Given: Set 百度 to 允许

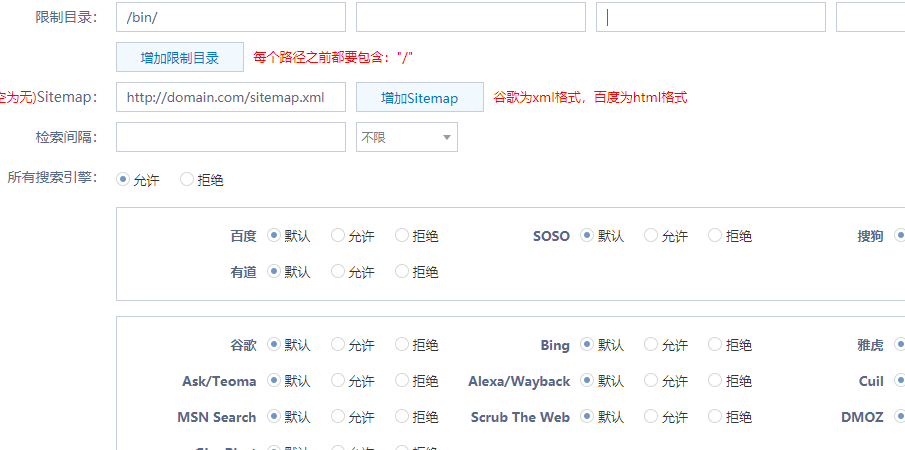Looking at the screenshot, I should [x=338, y=236].
